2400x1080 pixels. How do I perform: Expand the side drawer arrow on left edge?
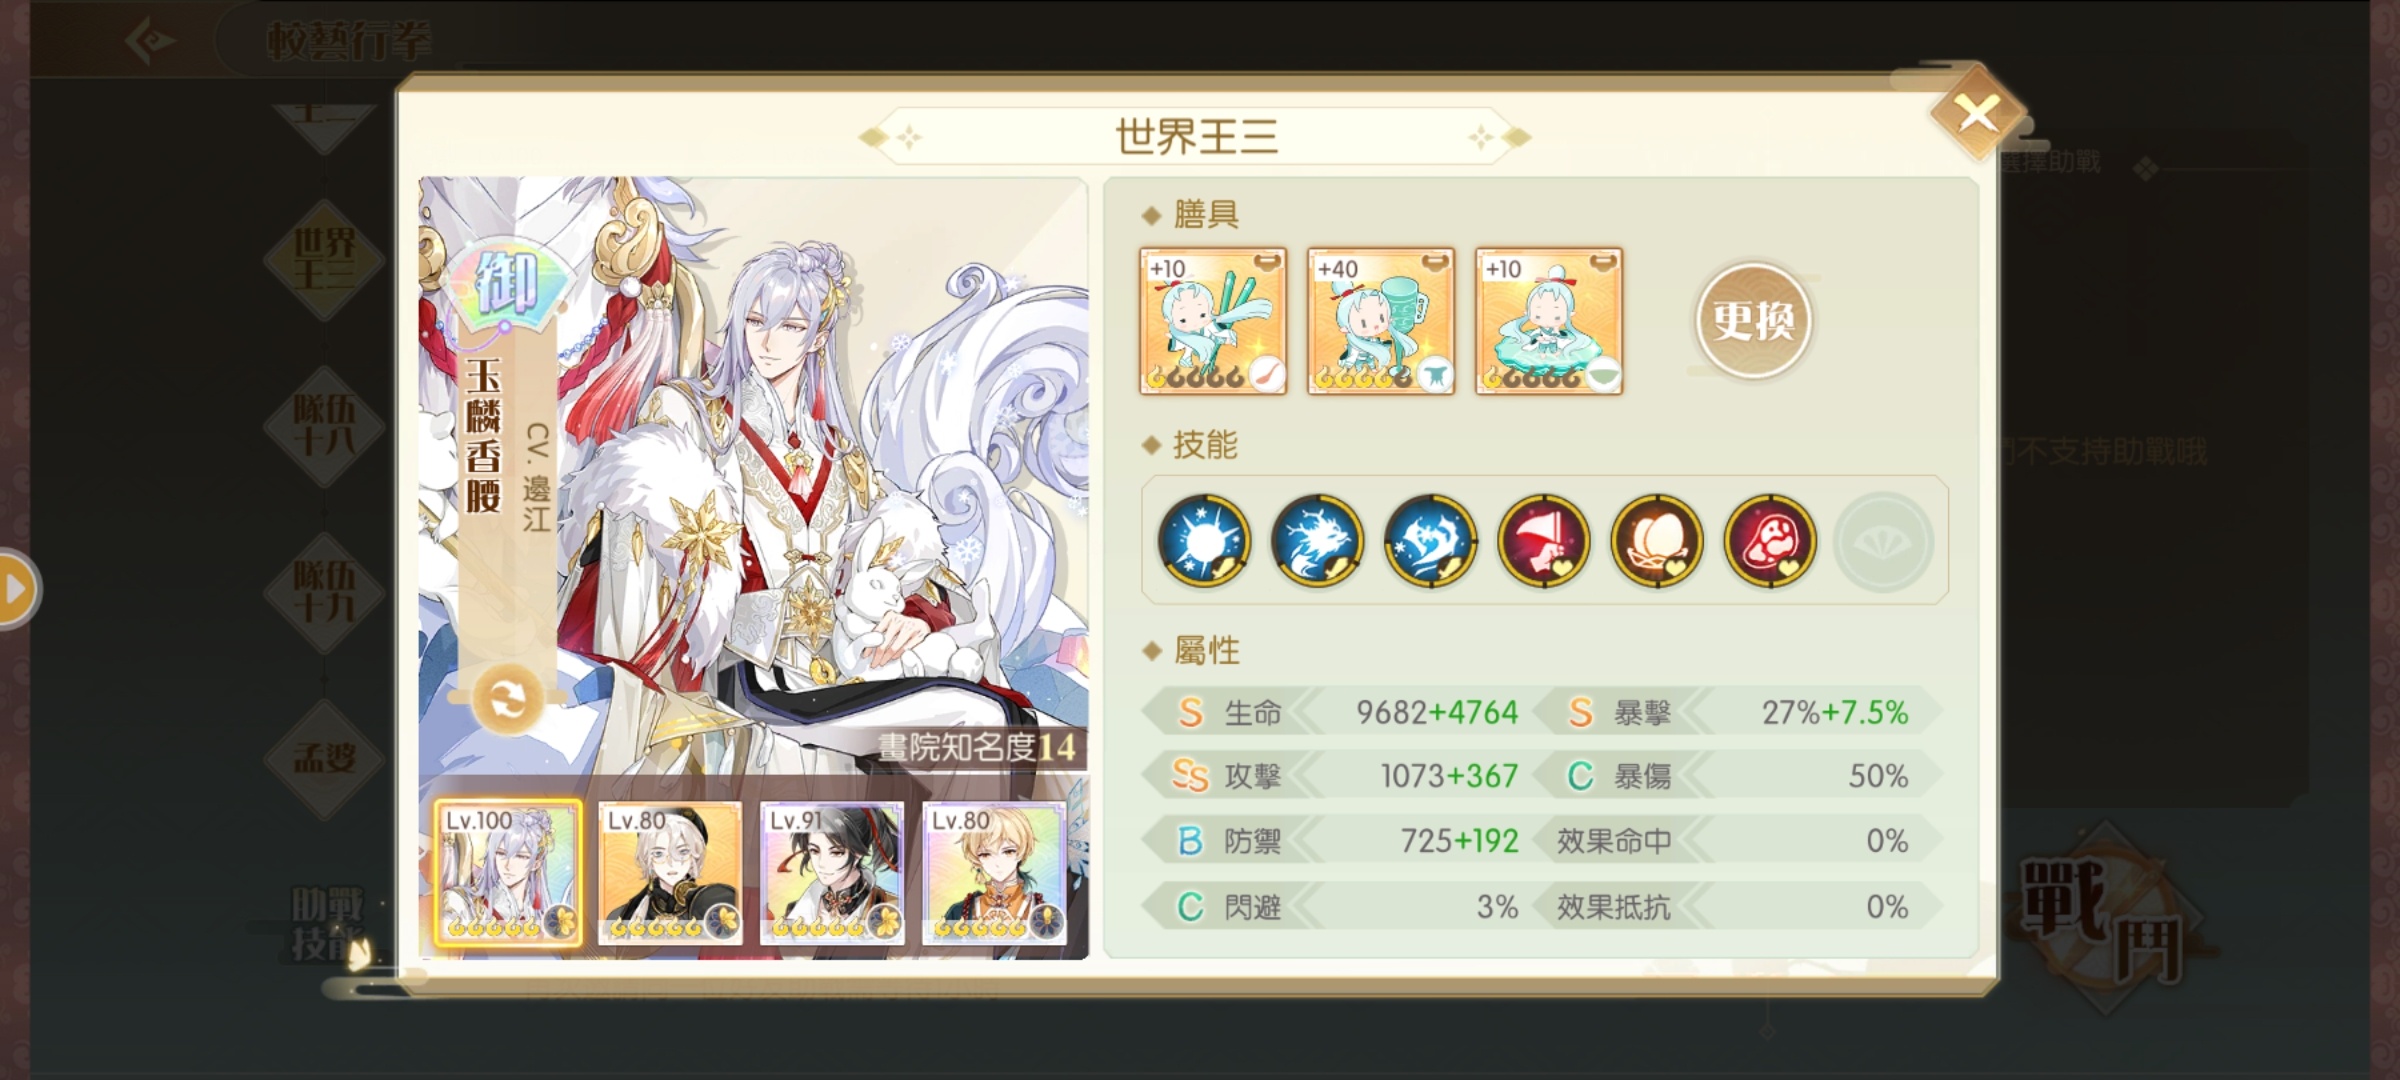[x=17, y=589]
